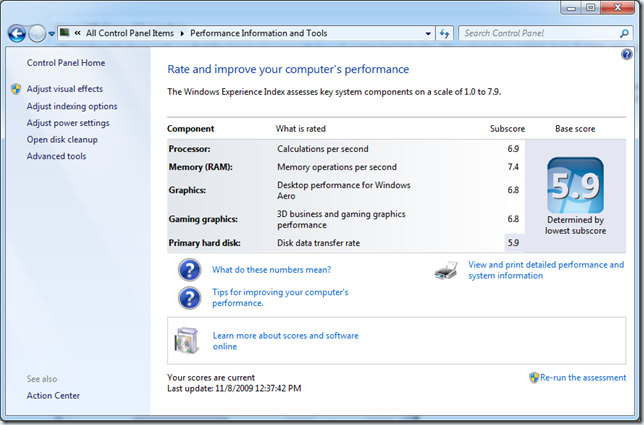Image resolution: width=644 pixels, height=425 pixels.
Task: Click the Last update timestamp text
Action: click(x=234, y=388)
